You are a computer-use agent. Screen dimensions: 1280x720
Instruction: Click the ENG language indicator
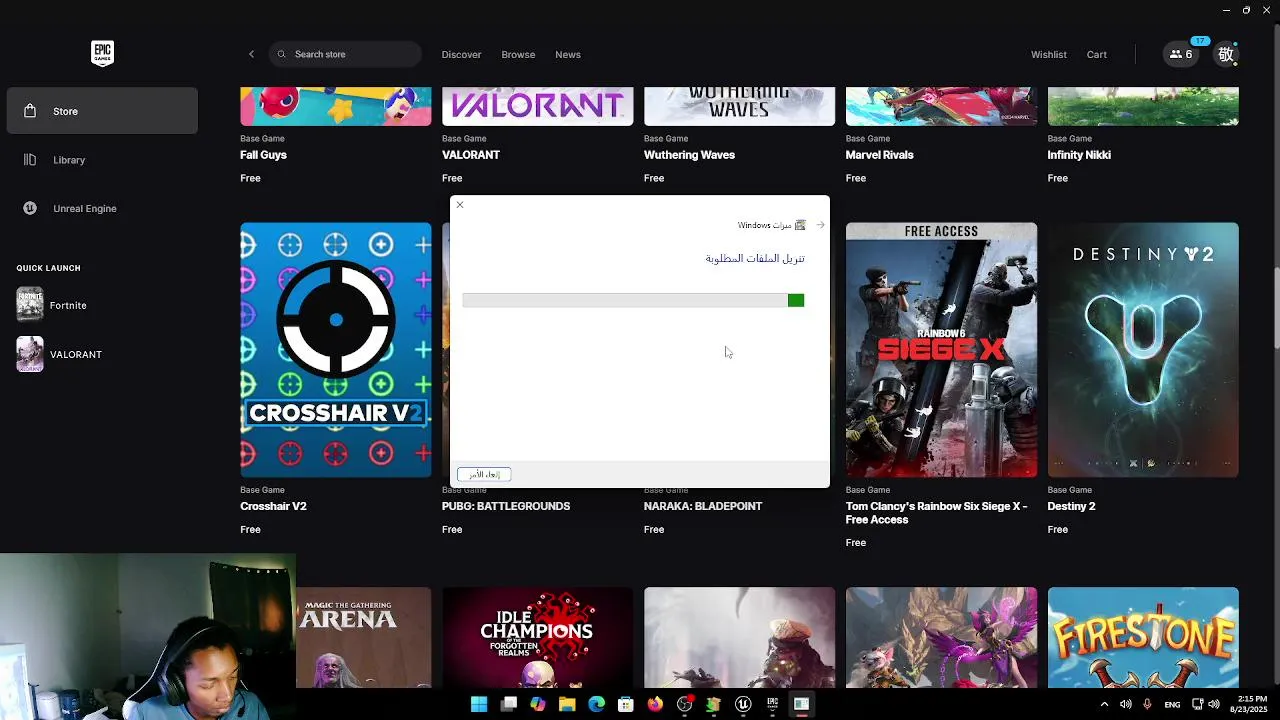click(1172, 704)
